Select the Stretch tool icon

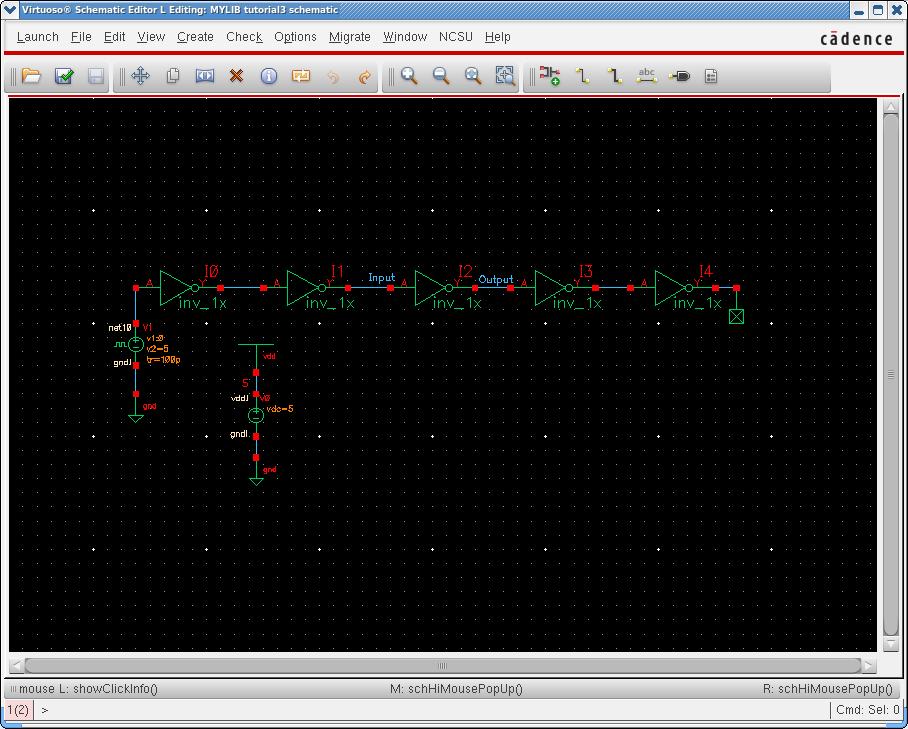click(205, 76)
